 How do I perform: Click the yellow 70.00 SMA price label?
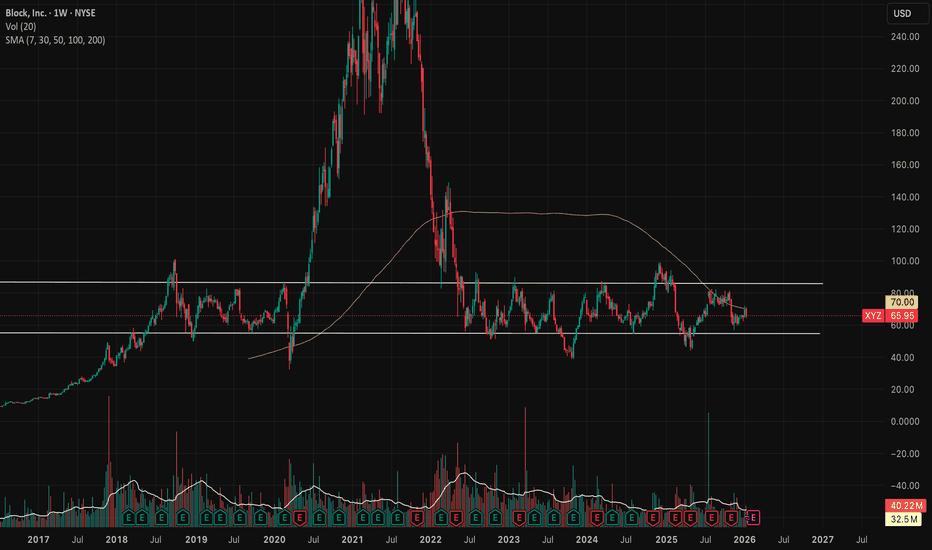[x=904, y=302]
